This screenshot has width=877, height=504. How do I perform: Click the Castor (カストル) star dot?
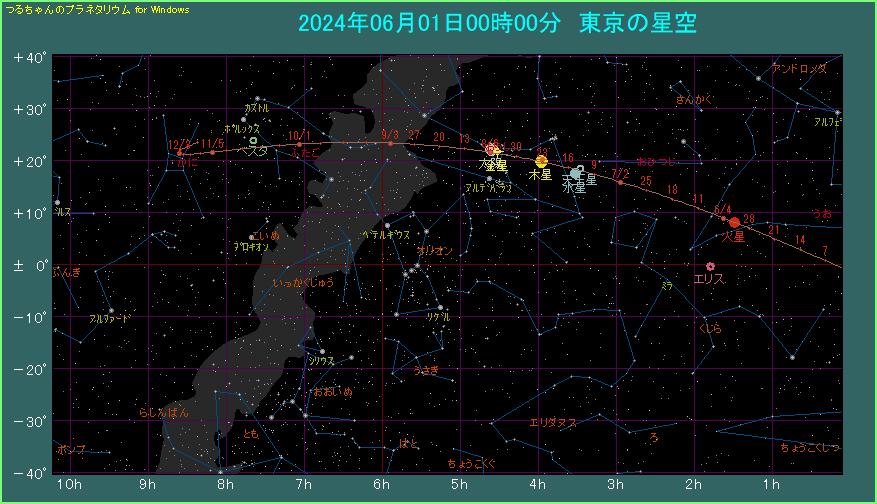coord(257,98)
